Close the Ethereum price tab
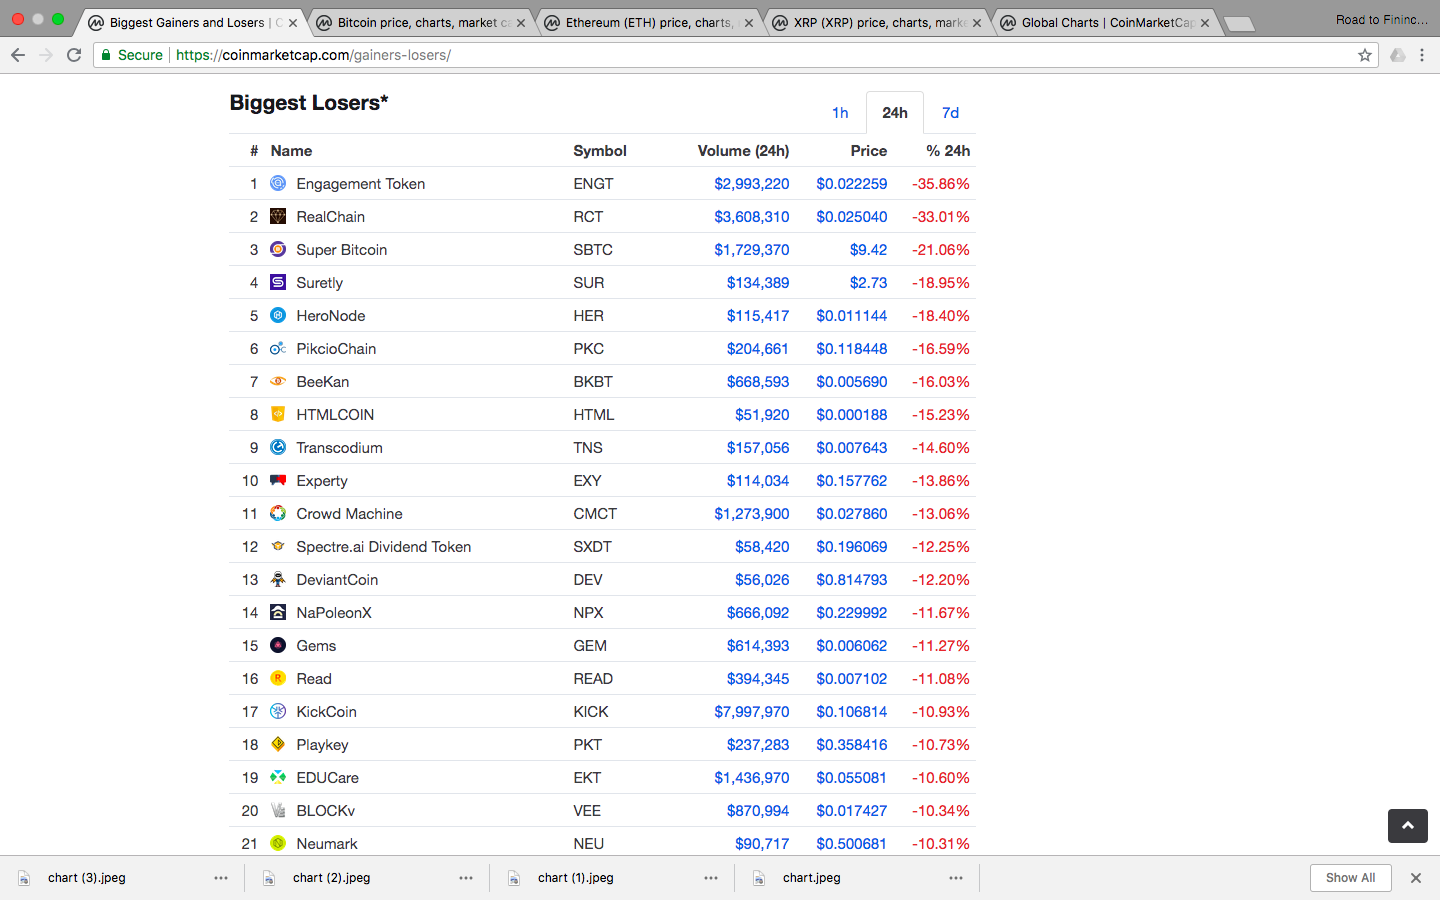1440x900 pixels. [749, 23]
